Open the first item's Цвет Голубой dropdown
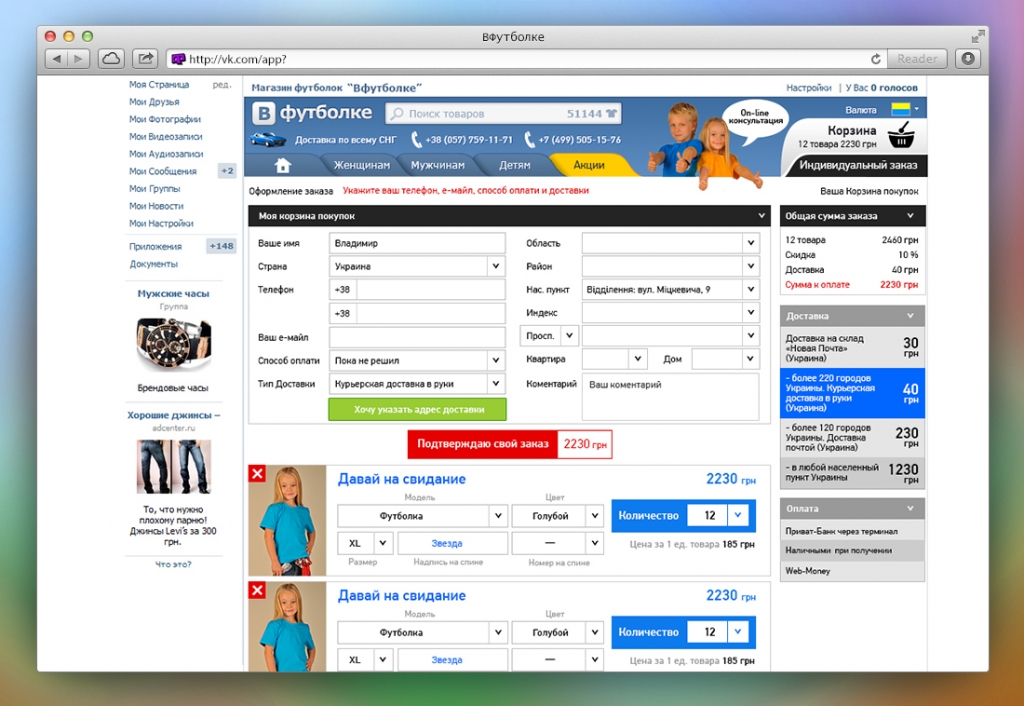 (558, 516)
